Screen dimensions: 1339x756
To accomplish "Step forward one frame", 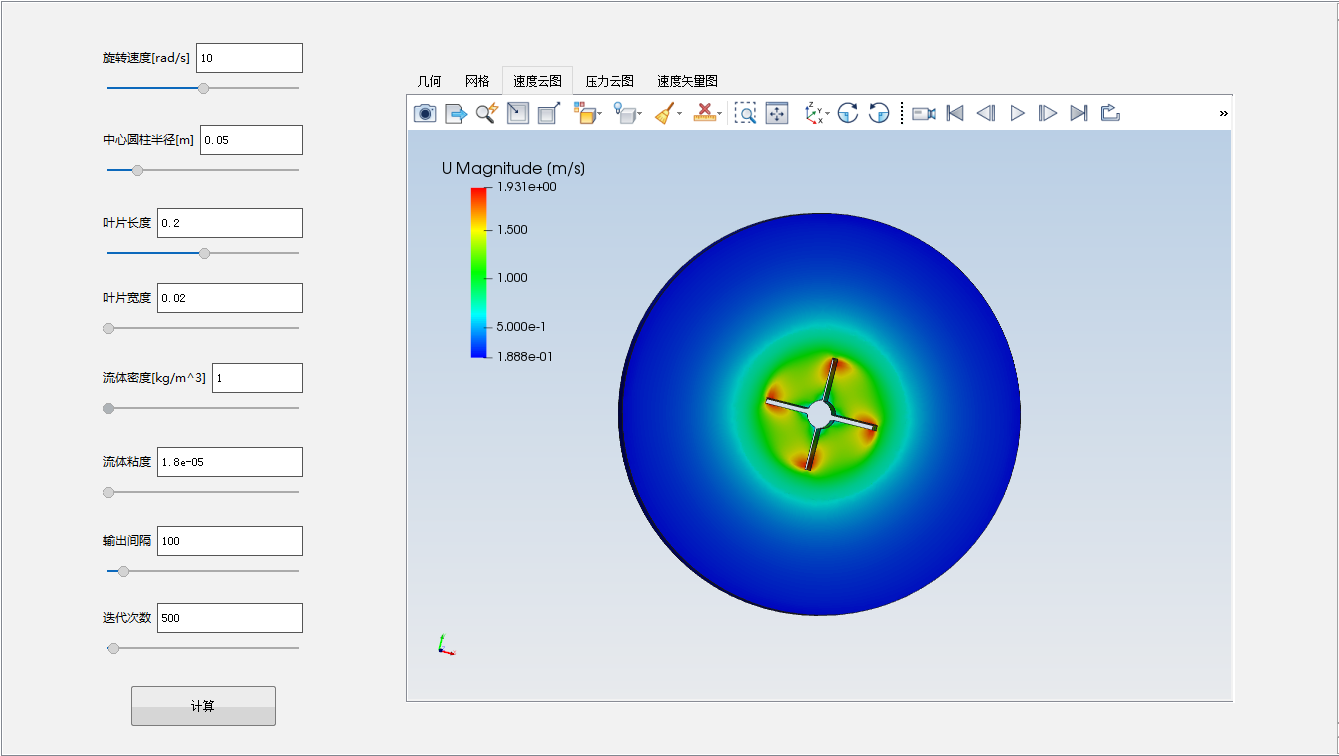I will point(1048,113).
